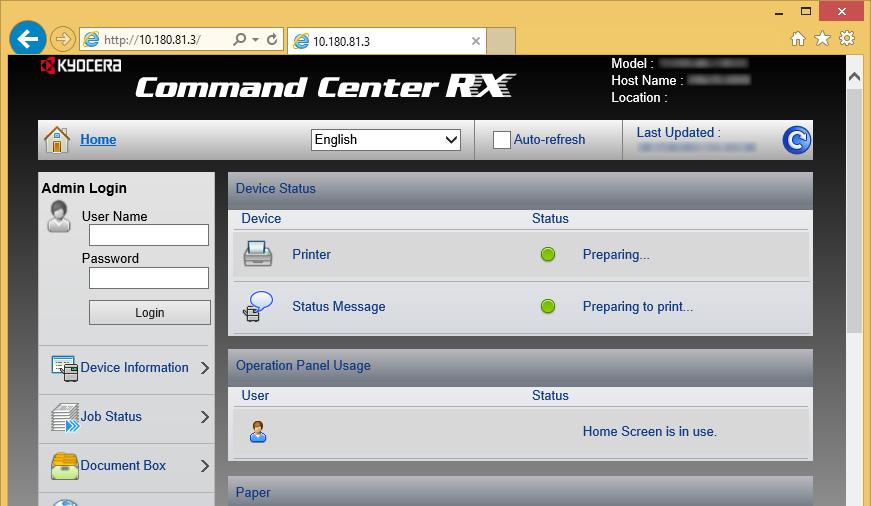Click the Kyocera logo
Viewport: 871px width, 506px height.
coord(81,66)
